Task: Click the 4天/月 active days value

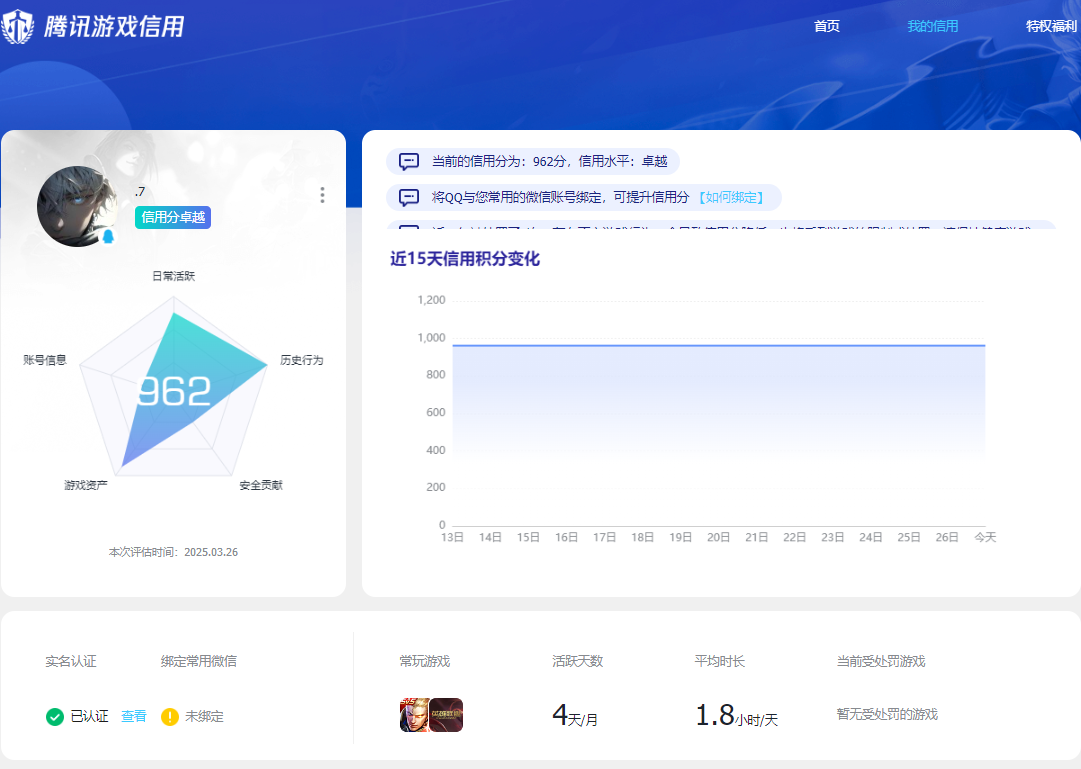Action: (575, 716)
